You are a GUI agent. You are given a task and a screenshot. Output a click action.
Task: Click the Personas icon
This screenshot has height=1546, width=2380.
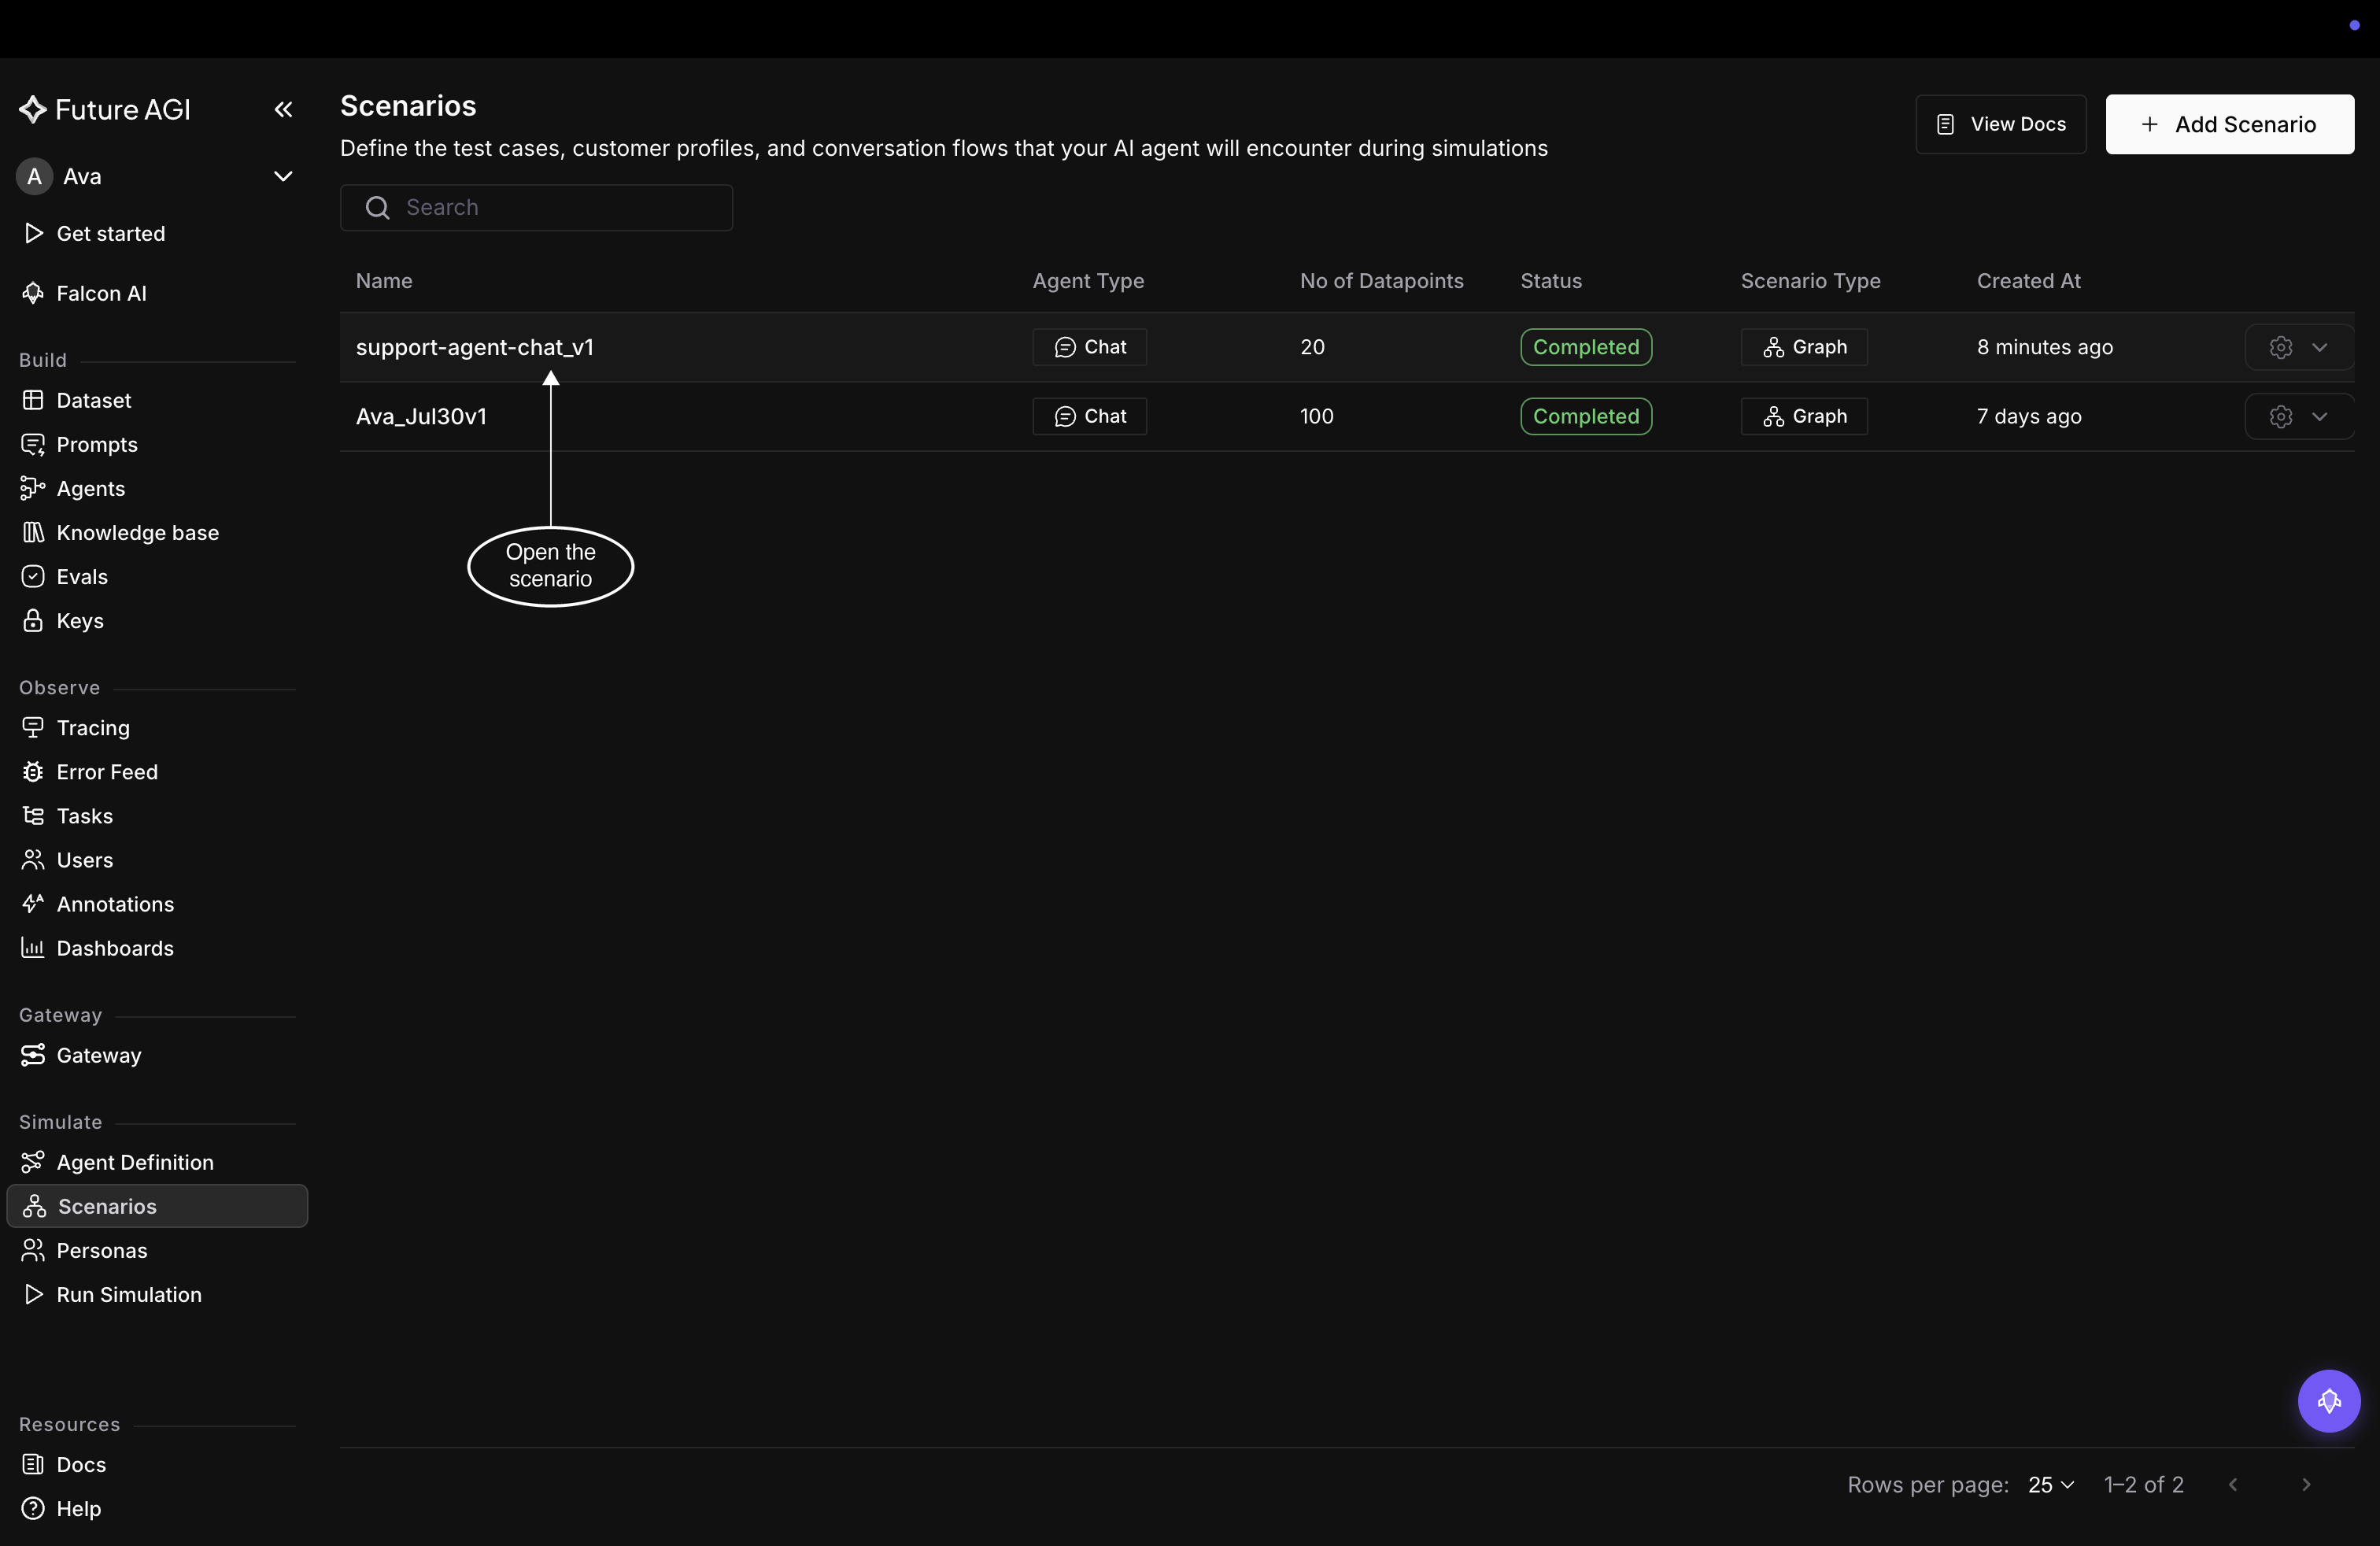pyautogui.click(x=33, y=1249)
